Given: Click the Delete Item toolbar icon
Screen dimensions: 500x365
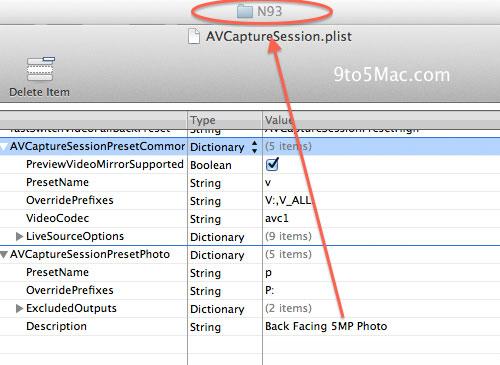Looking at the screenshot, I should [41, 69].
